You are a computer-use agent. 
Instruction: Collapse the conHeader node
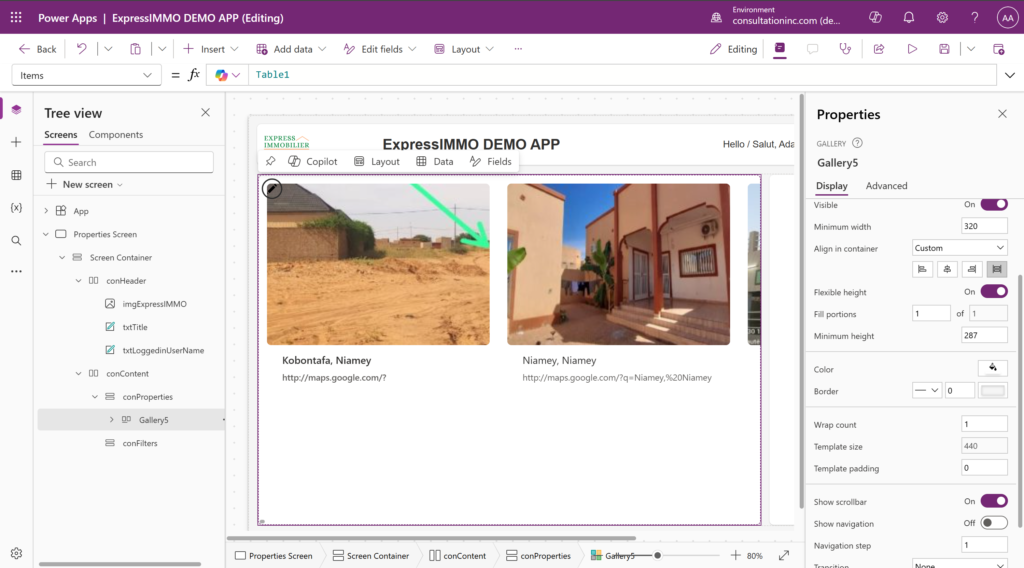(78, 281)
